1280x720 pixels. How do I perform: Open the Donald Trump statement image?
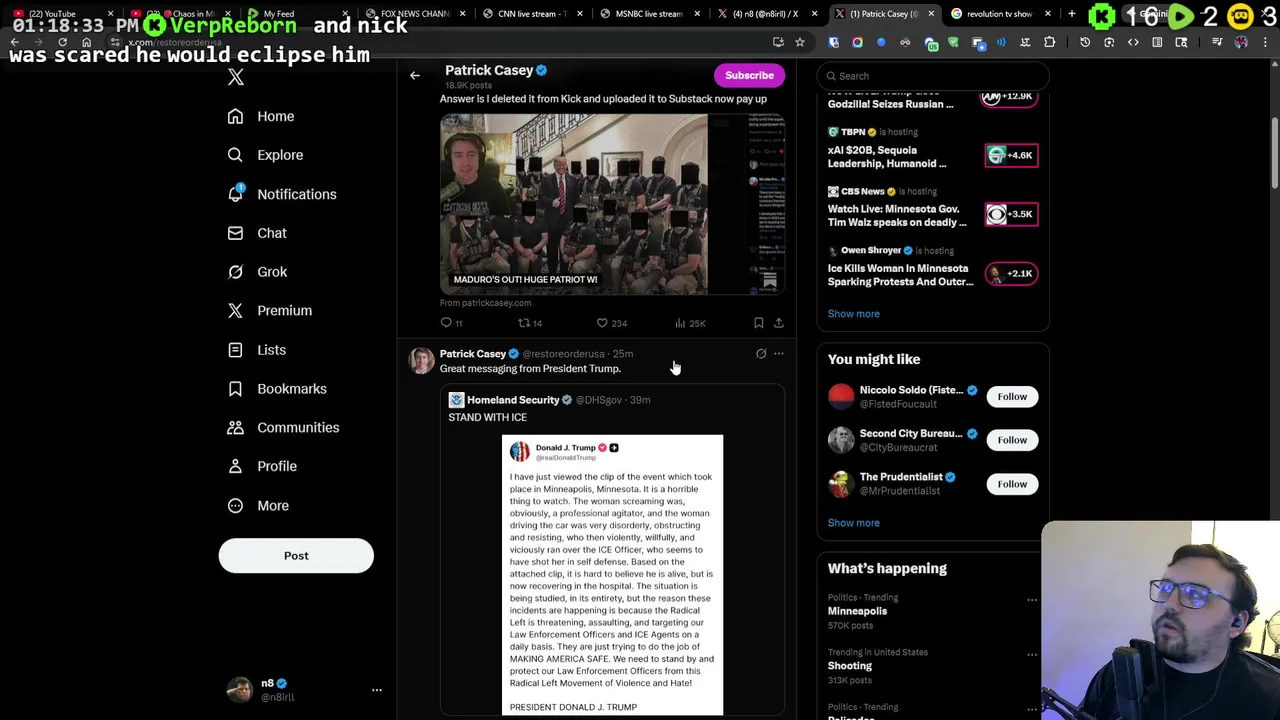[x=612, y=575]
